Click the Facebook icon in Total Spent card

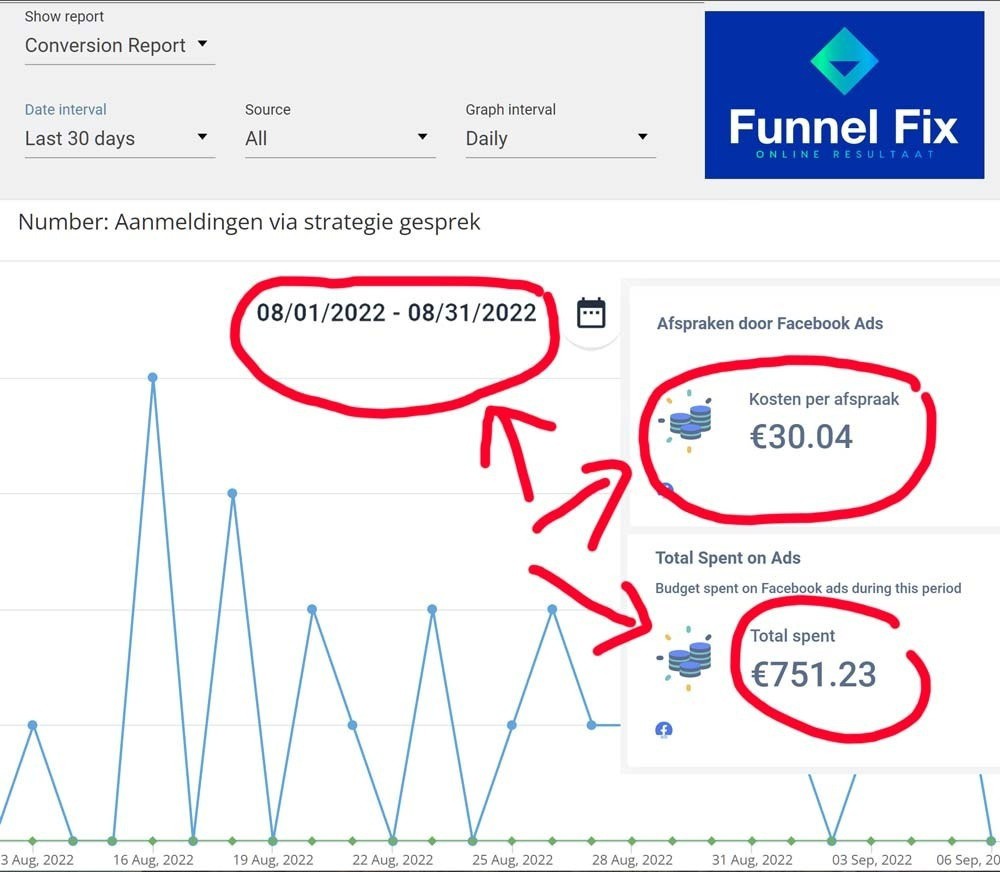coord(664,730)
